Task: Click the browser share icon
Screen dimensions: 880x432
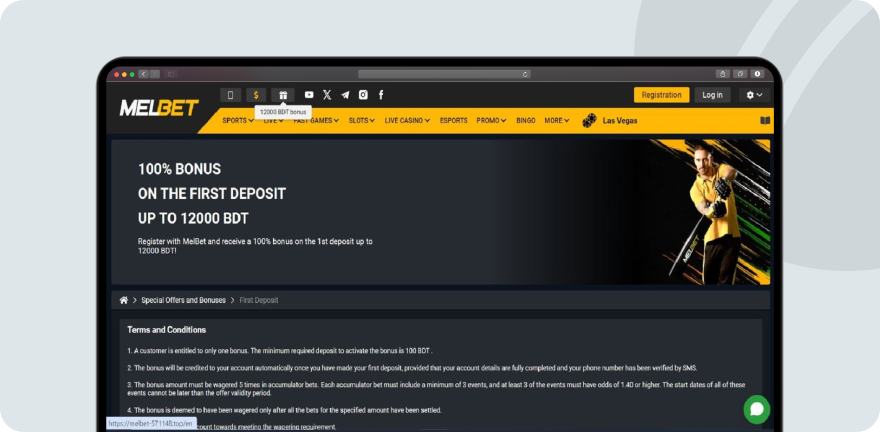Action: tap(722, 74)
